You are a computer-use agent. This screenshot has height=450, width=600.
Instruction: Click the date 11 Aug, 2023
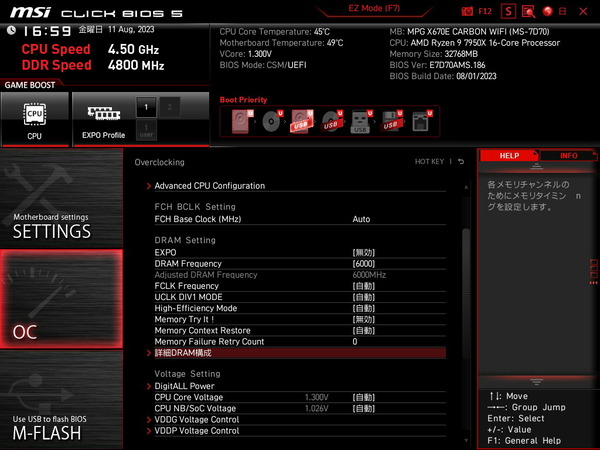pos(131,29)
